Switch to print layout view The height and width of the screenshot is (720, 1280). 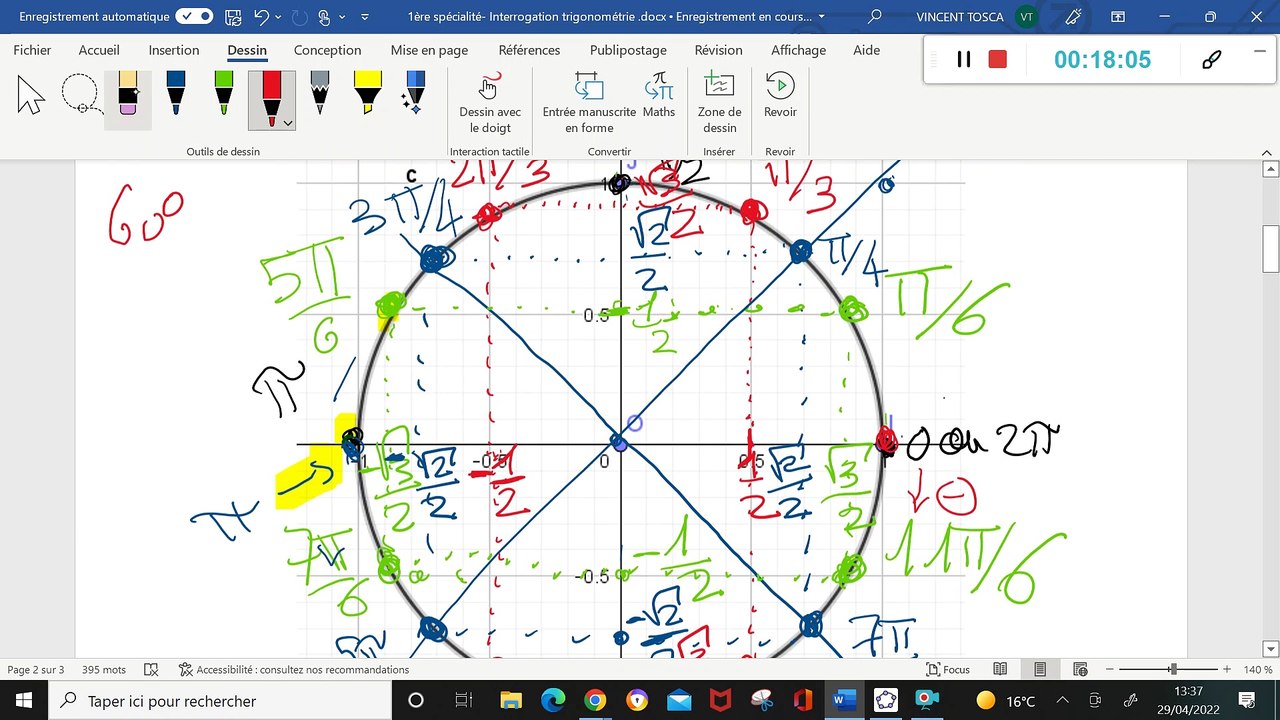point(1040,670)
